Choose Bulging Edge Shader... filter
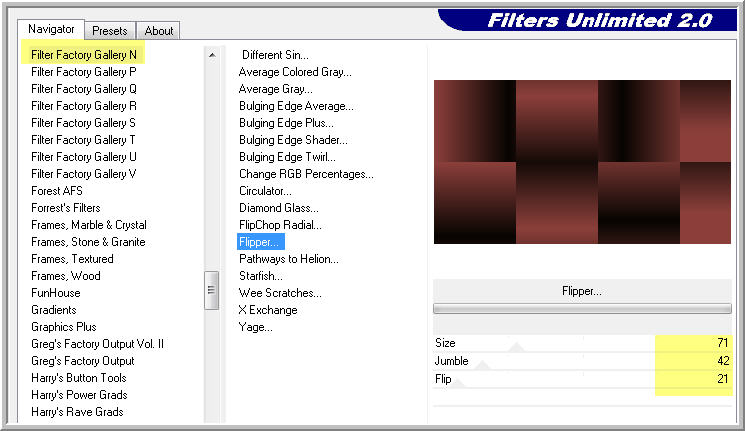Viewport: 745px width, 431px height. (x=293, y=140)
